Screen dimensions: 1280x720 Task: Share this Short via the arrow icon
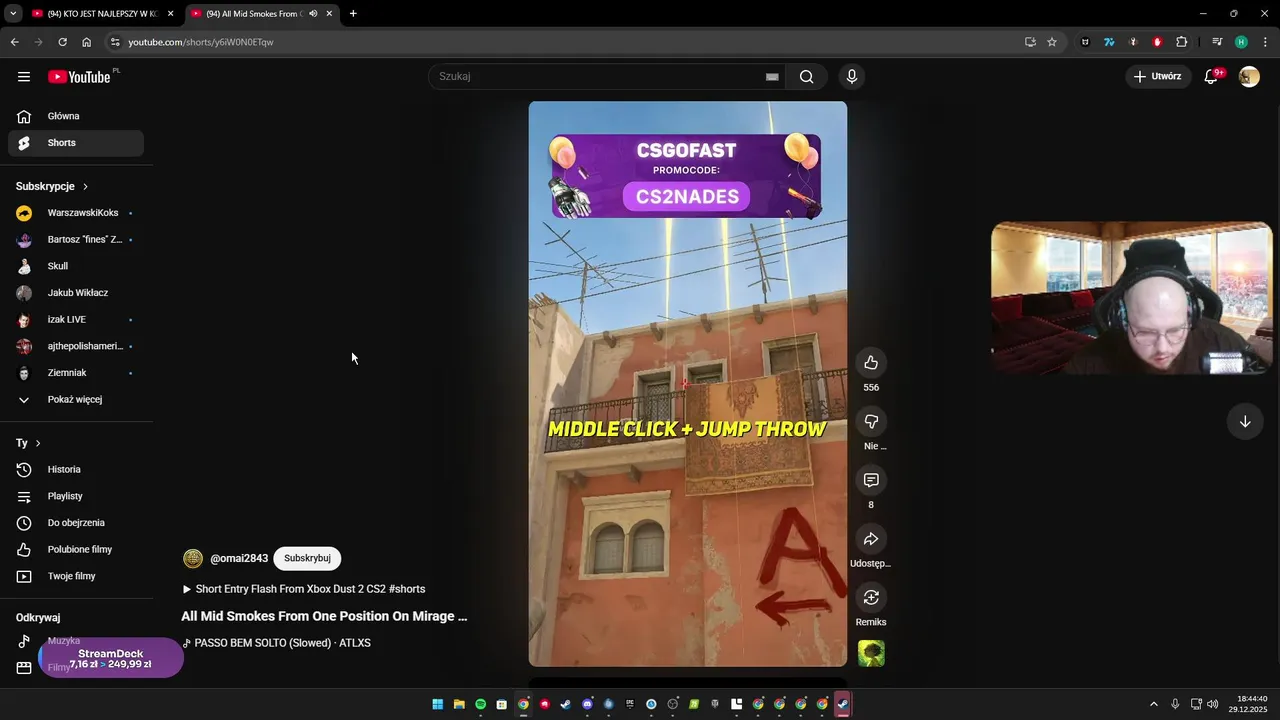(x=871, y=539)
